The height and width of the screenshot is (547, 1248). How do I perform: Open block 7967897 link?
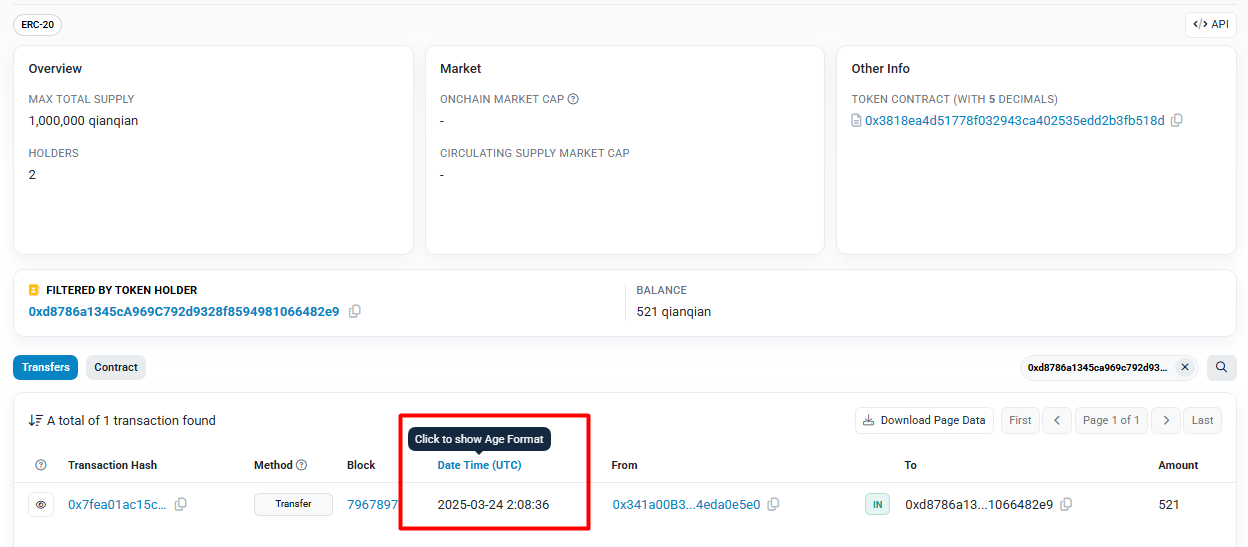(372, 504)
